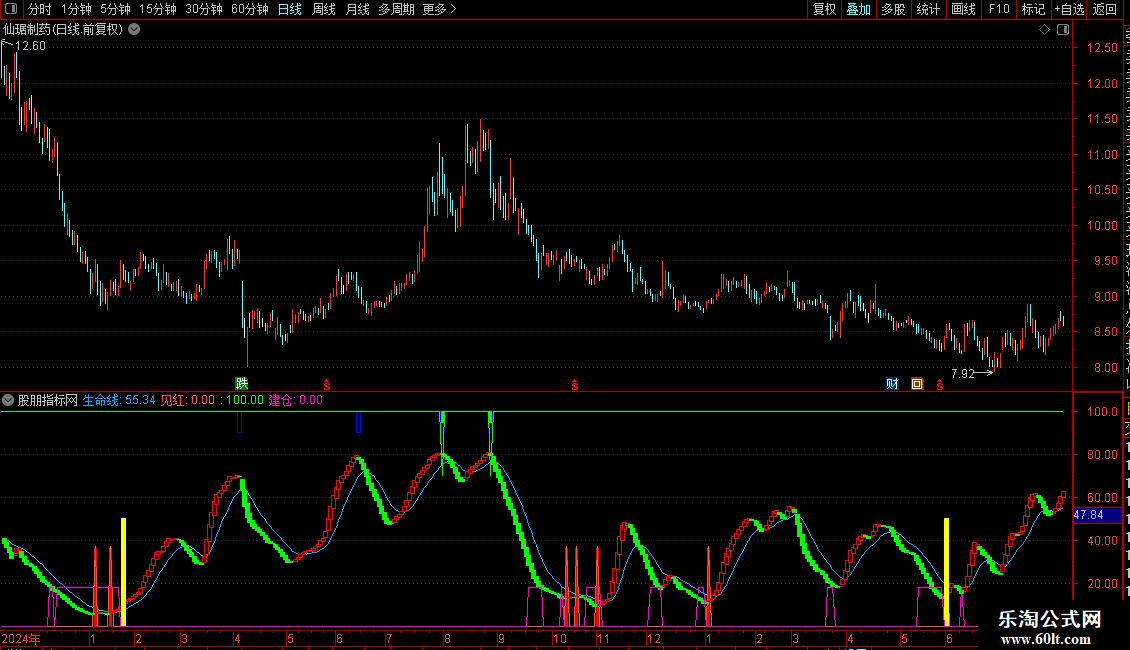Select the 1分钟 period tab
The width and height of the screenshot is (1130, 650).
[x=76, y=9]
